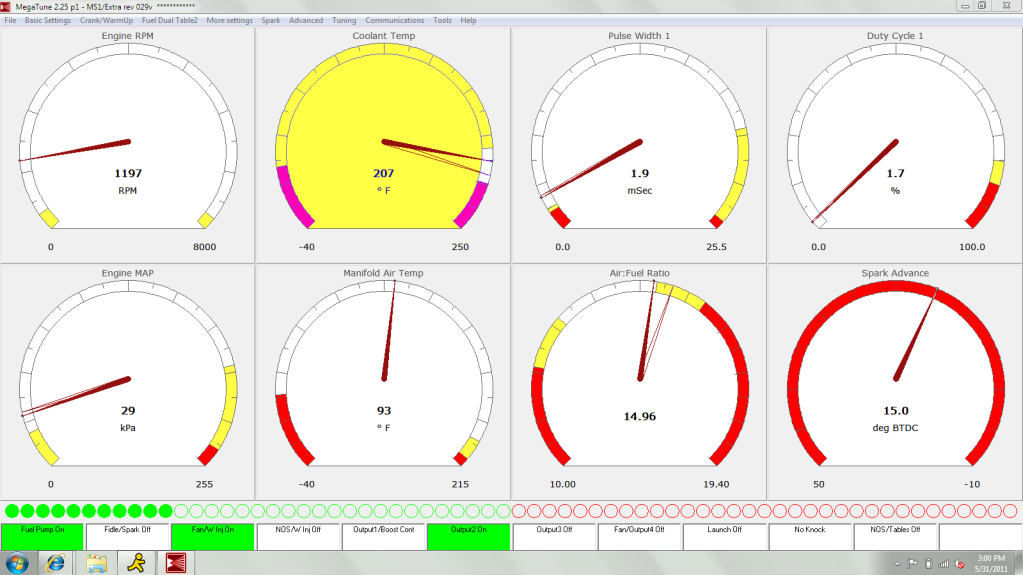Click the Fan/Output4 Off indicator
Image resolution: width=1023 pixels, height=575 pixels.
click(x=639, y=536)
